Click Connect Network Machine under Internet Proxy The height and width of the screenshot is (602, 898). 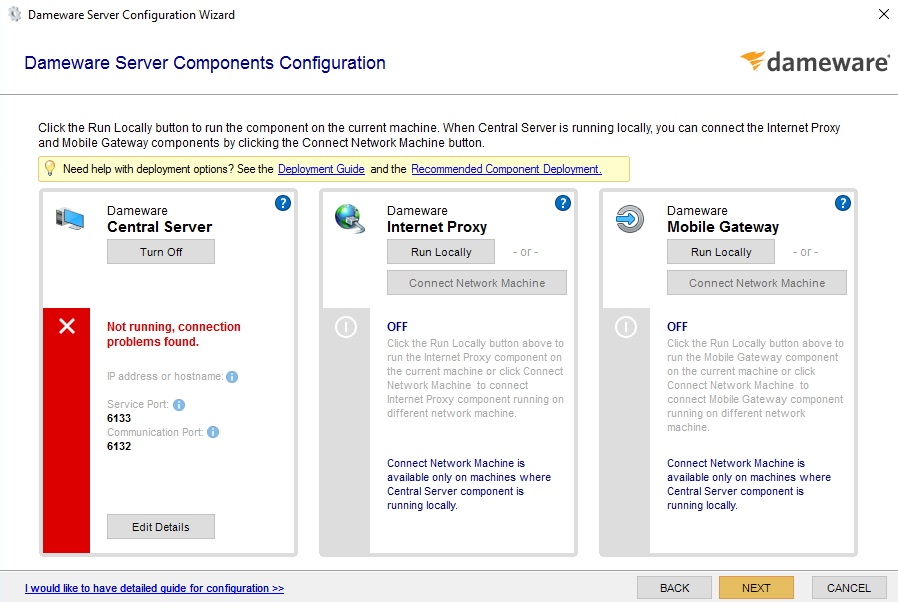476,282
